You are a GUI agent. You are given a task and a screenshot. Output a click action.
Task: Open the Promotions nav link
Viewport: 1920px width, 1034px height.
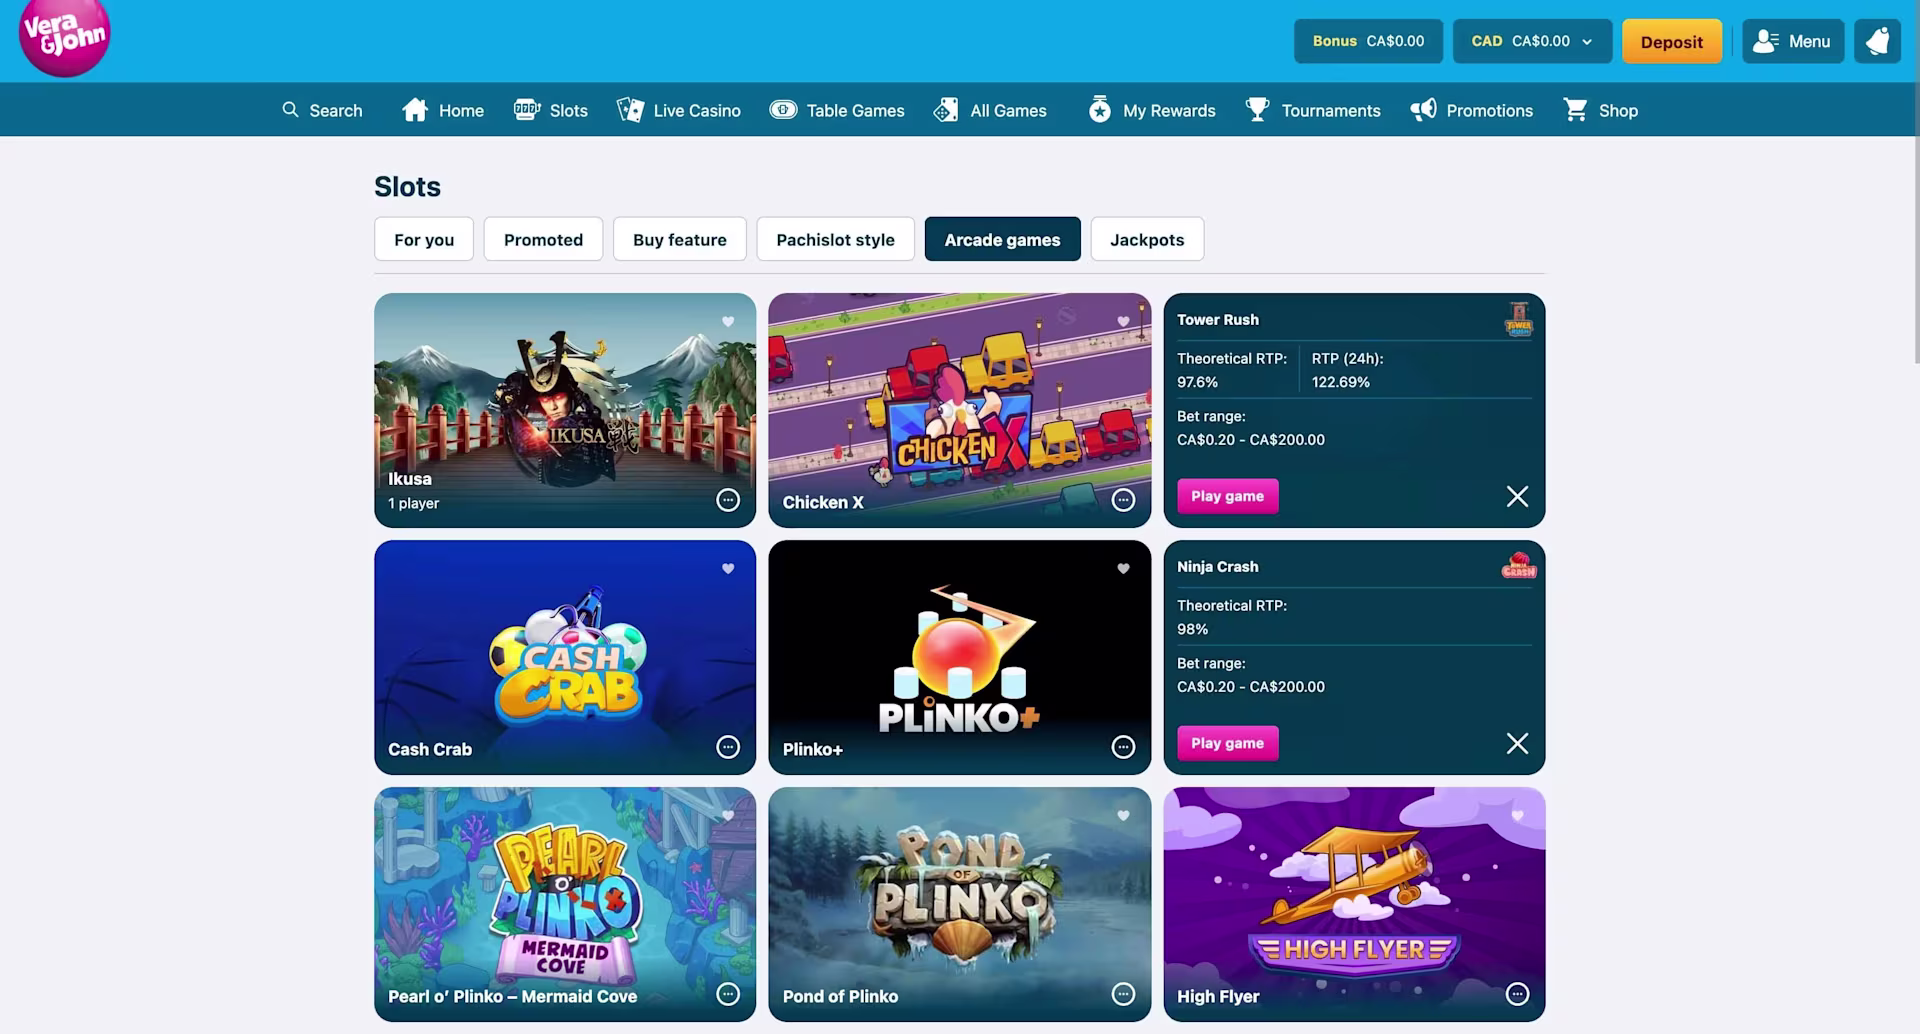(x=1471, y=110)
